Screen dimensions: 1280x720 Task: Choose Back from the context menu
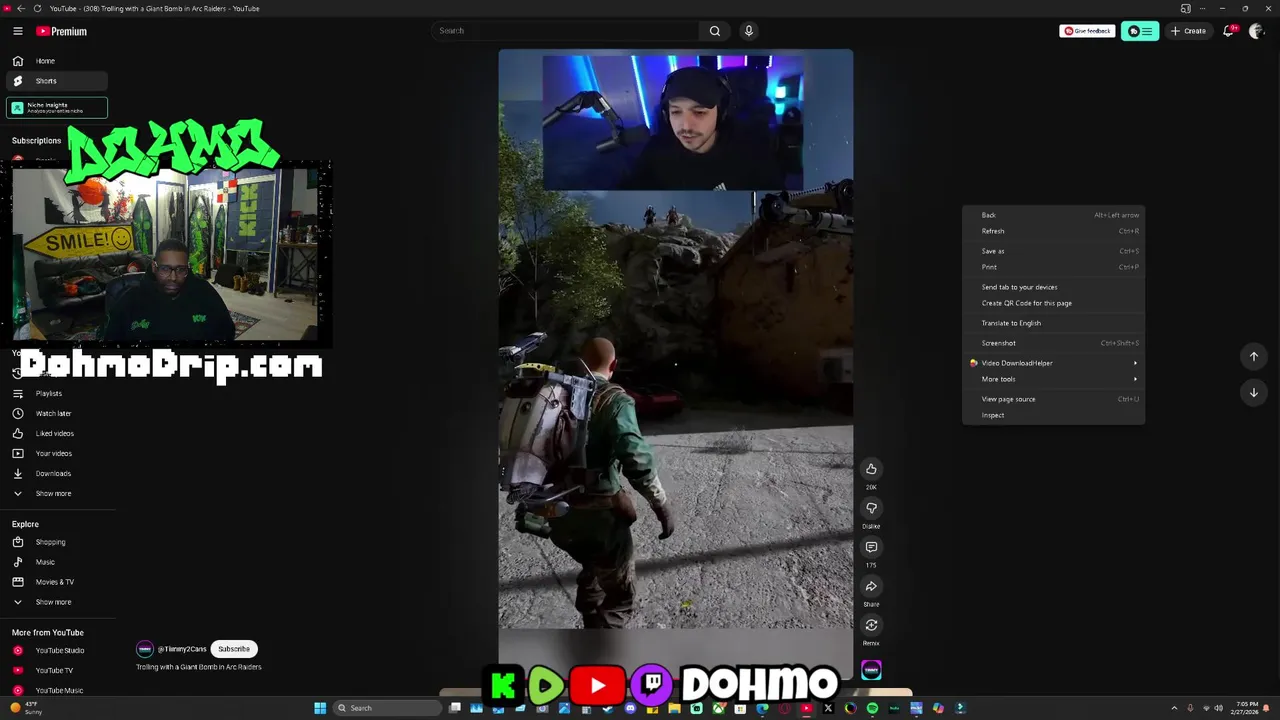click(1053, 215)
